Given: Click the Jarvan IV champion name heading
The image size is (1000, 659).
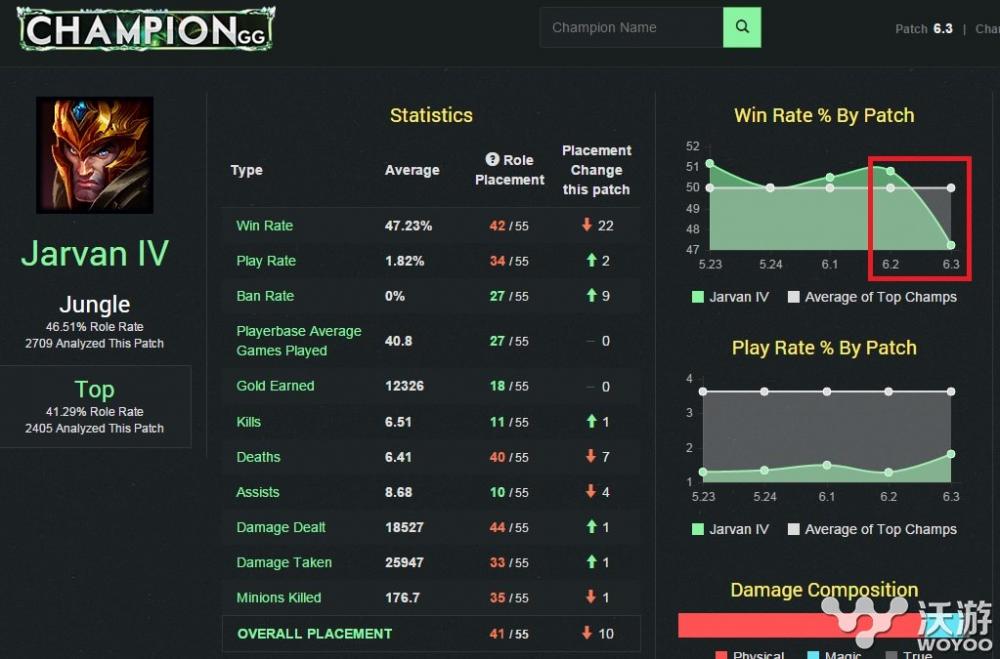Looking at the screenshot, I should 94,253.
